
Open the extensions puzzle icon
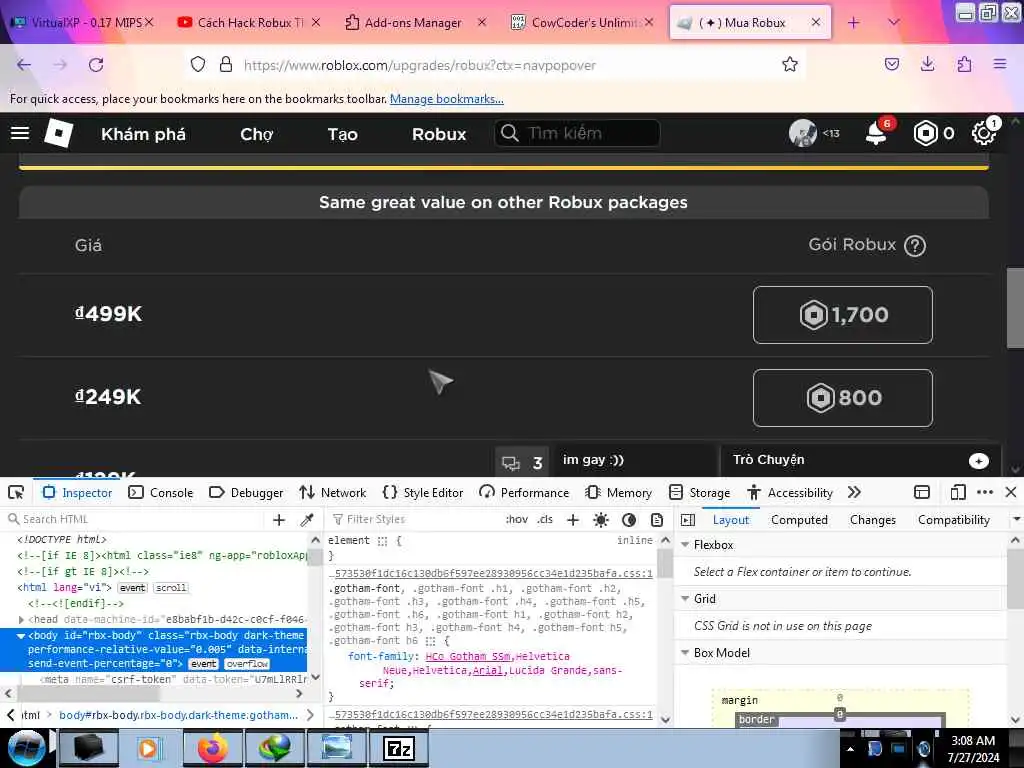(x=964, y=64)
